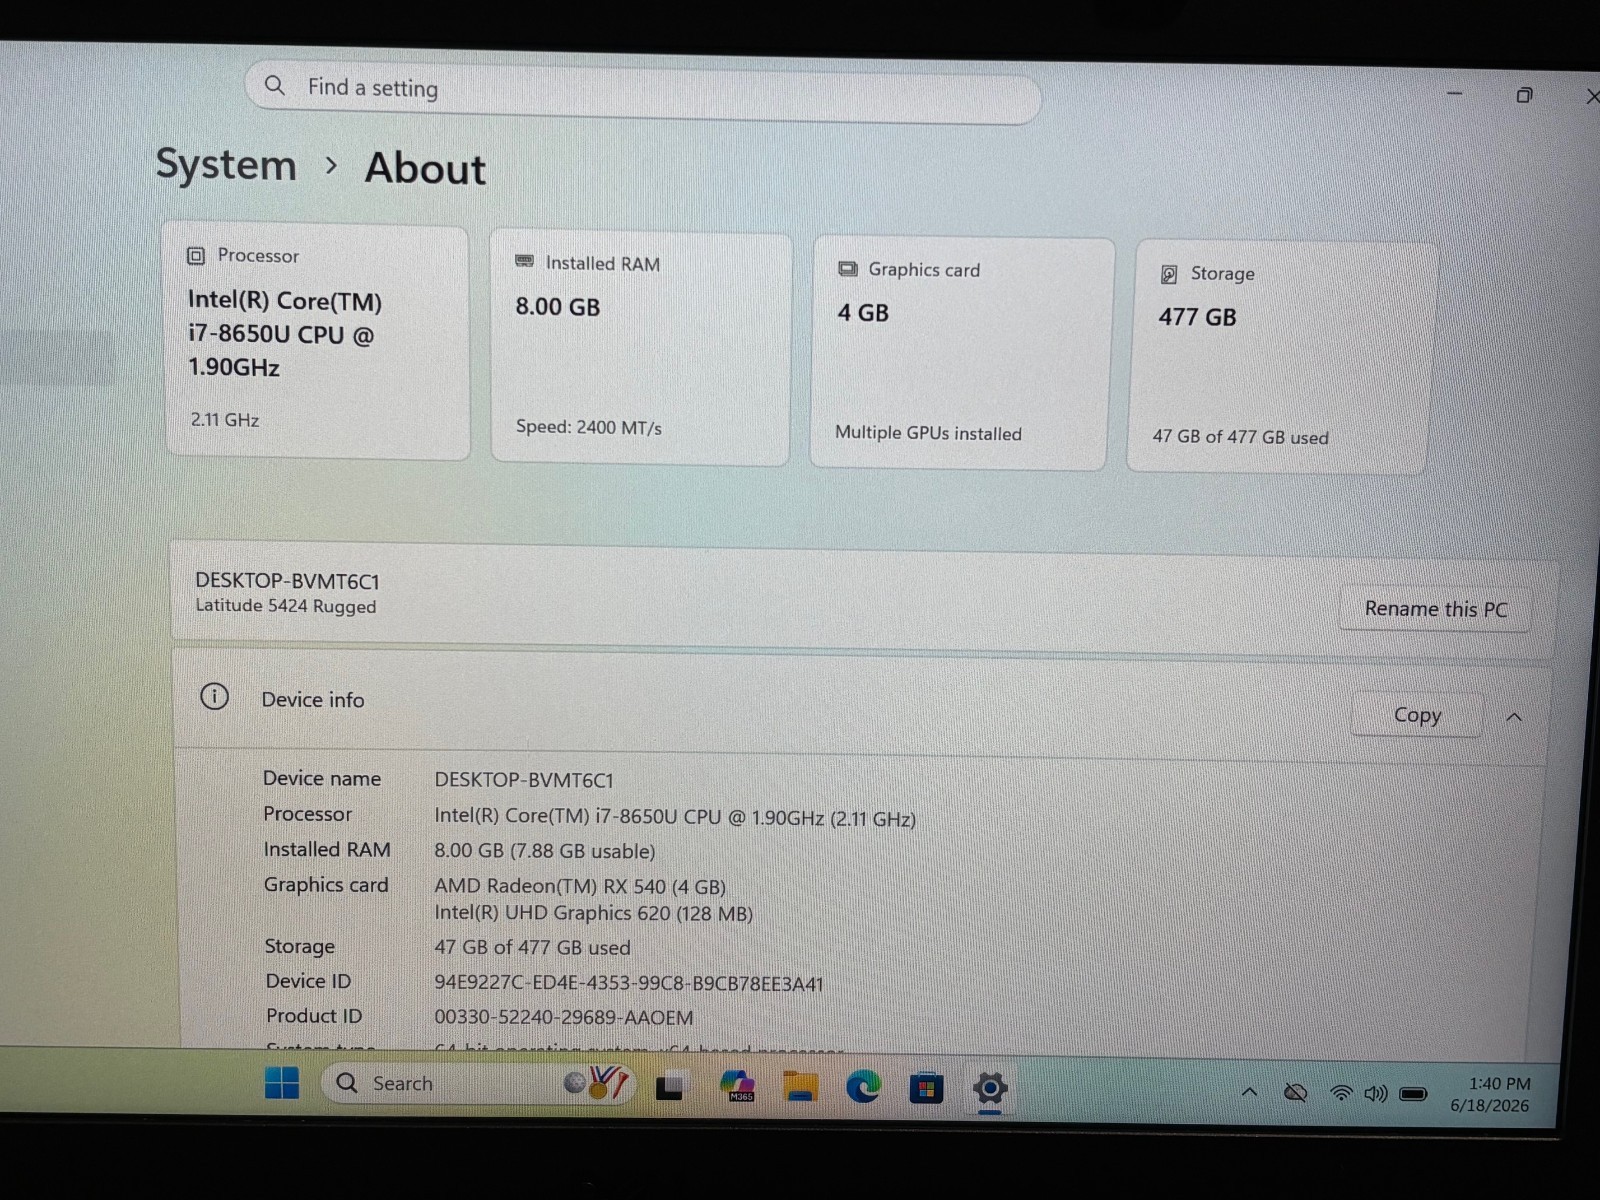
Task: Click the Graphics card icon
Action: tap(848, 269)
